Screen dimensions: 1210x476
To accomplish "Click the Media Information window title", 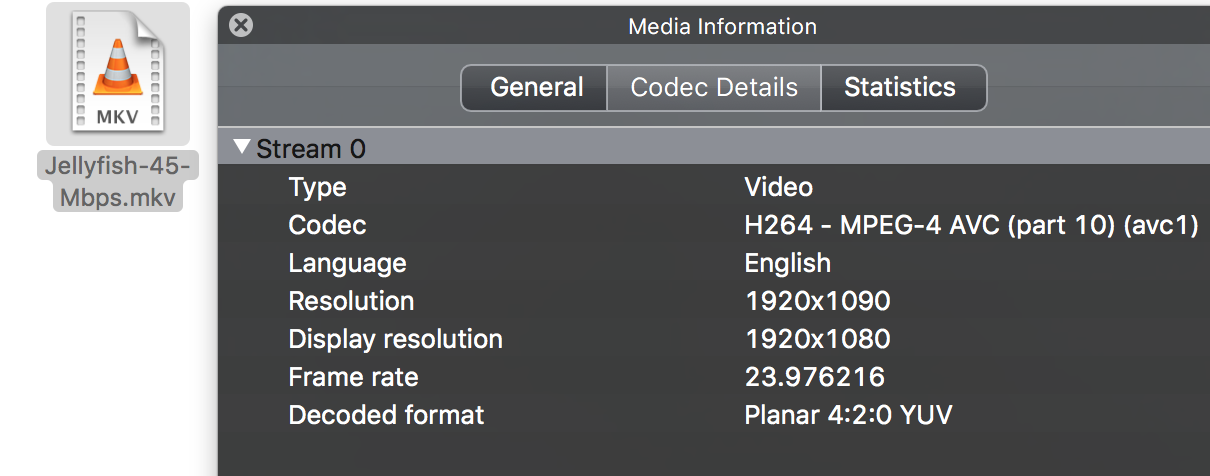I will (x=722, y=27).
